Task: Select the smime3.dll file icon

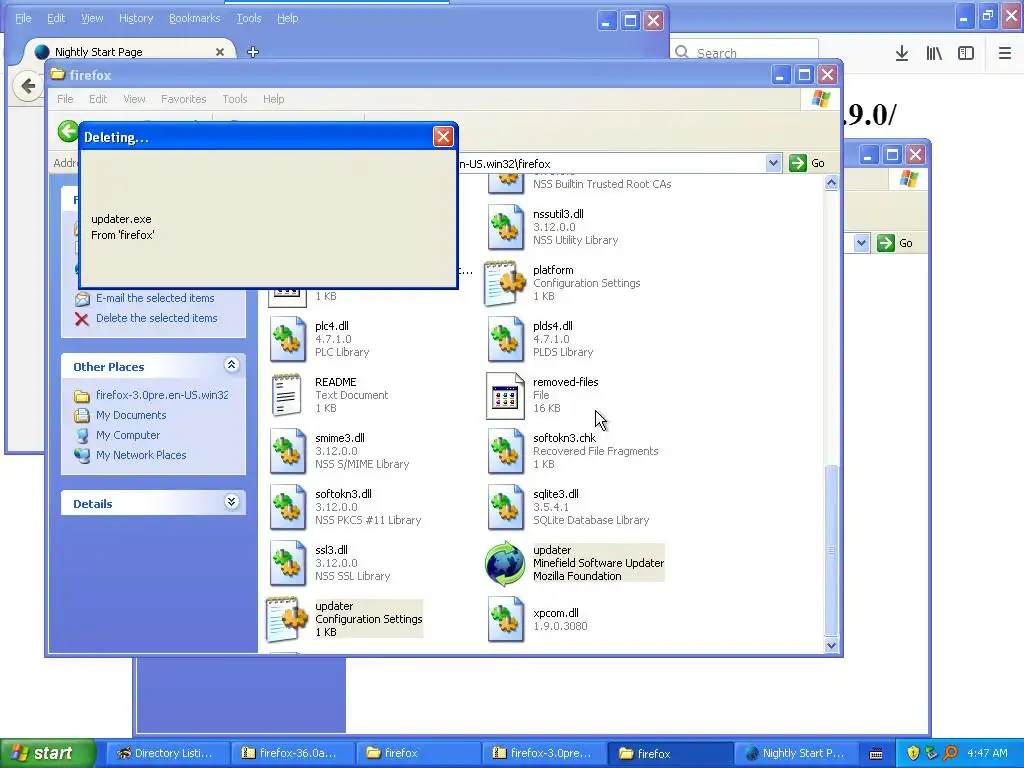Action: point(287,451)
